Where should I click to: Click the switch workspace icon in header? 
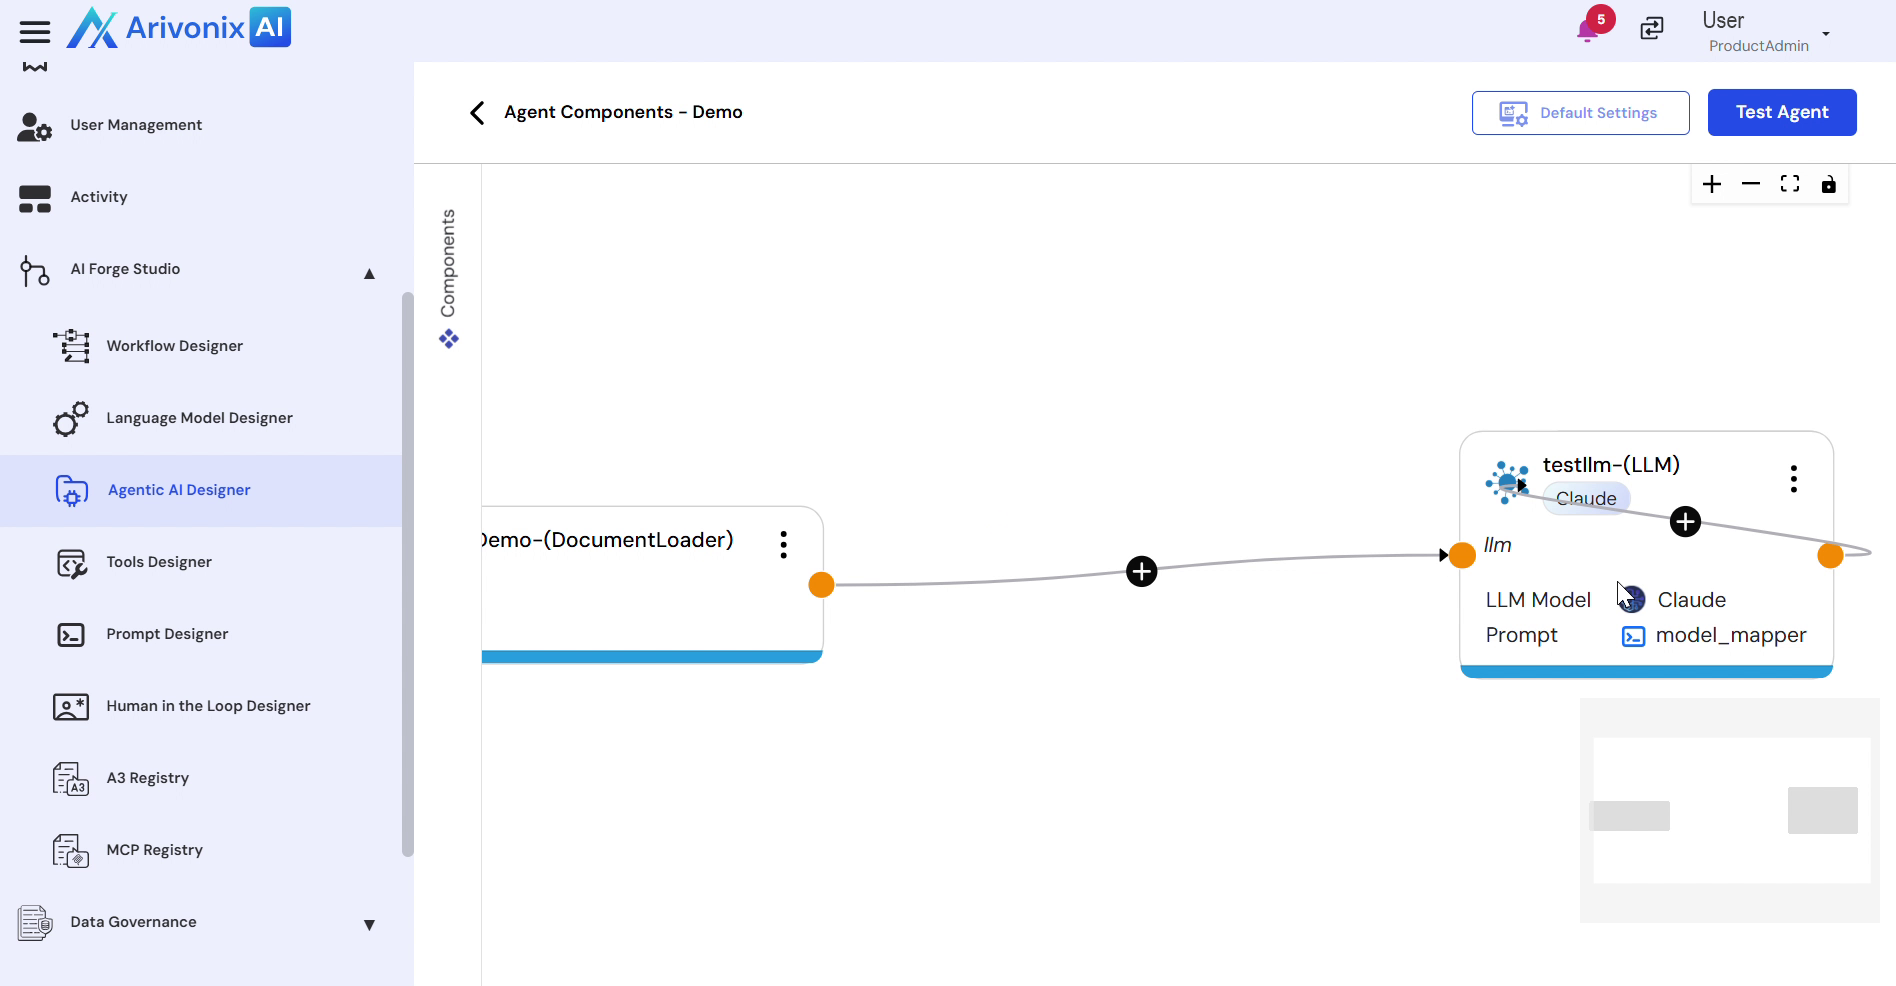[1652, 29]
